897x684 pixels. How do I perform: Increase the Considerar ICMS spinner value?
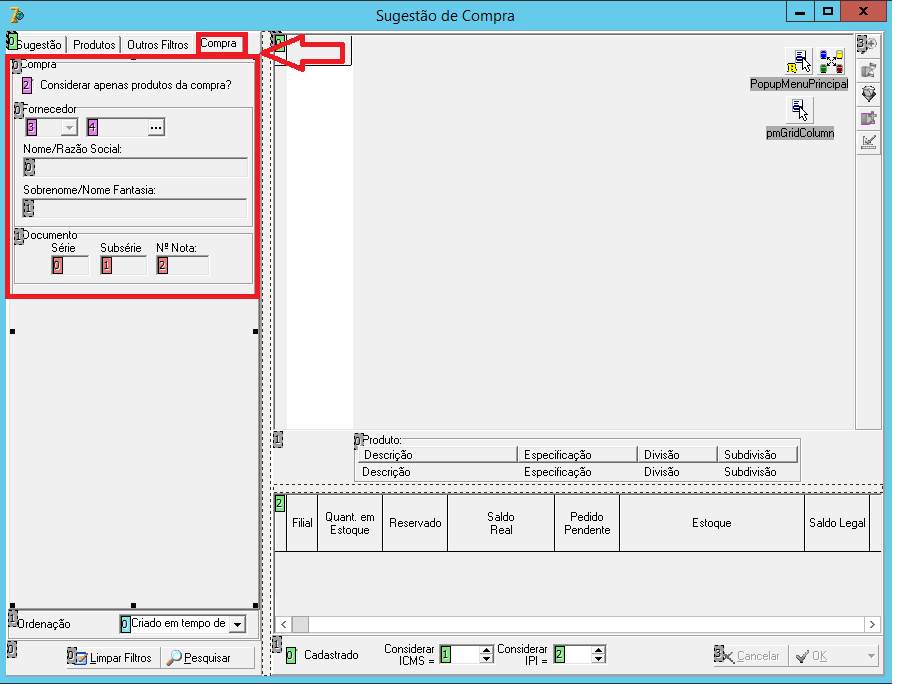point(486,650)
